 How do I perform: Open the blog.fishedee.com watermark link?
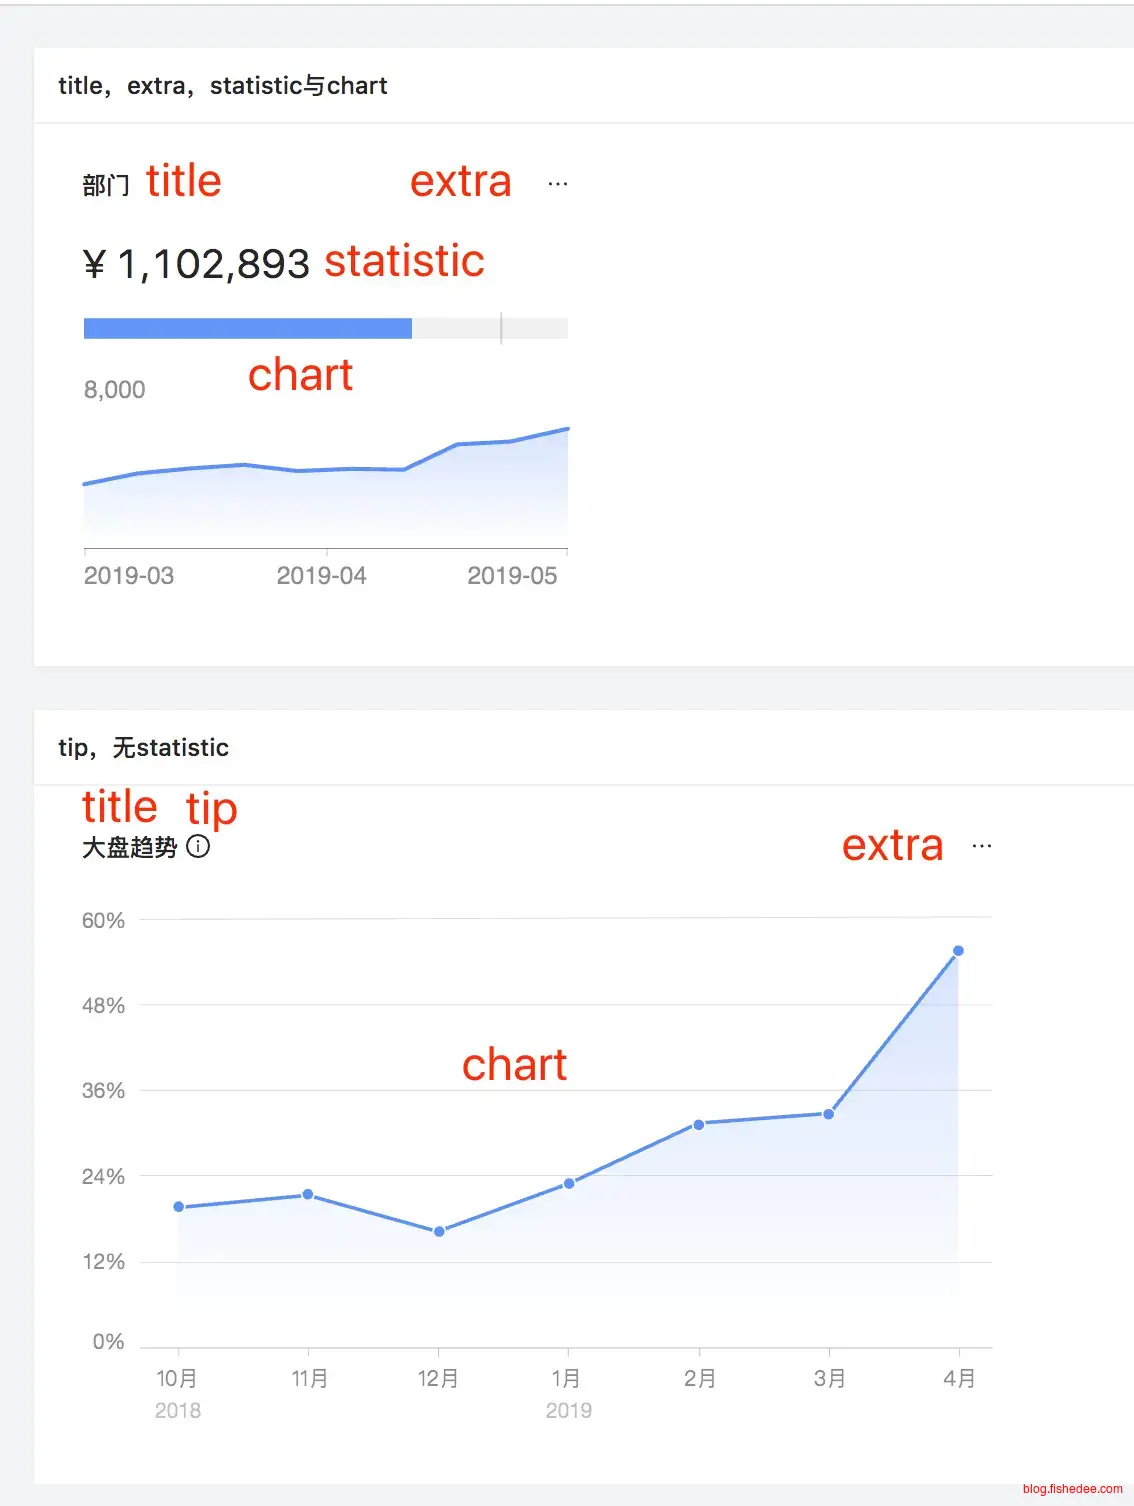(1072, 1489)
